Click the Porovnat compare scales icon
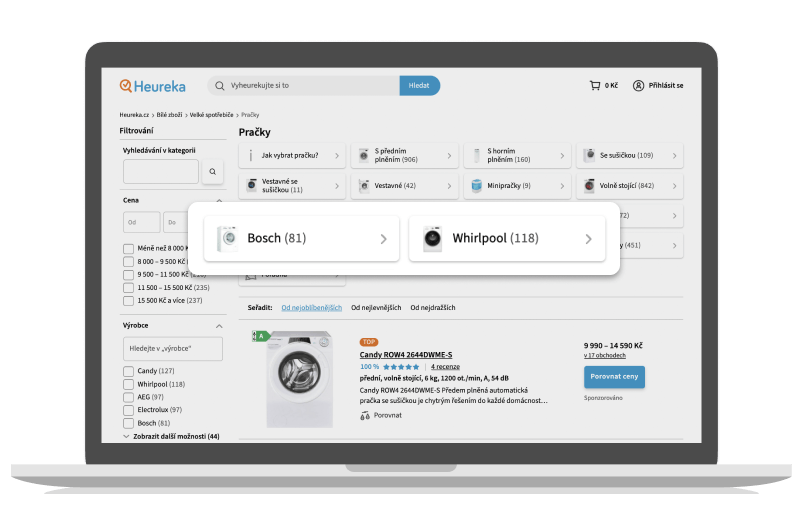The image size is (800, 521). point(365,414)
